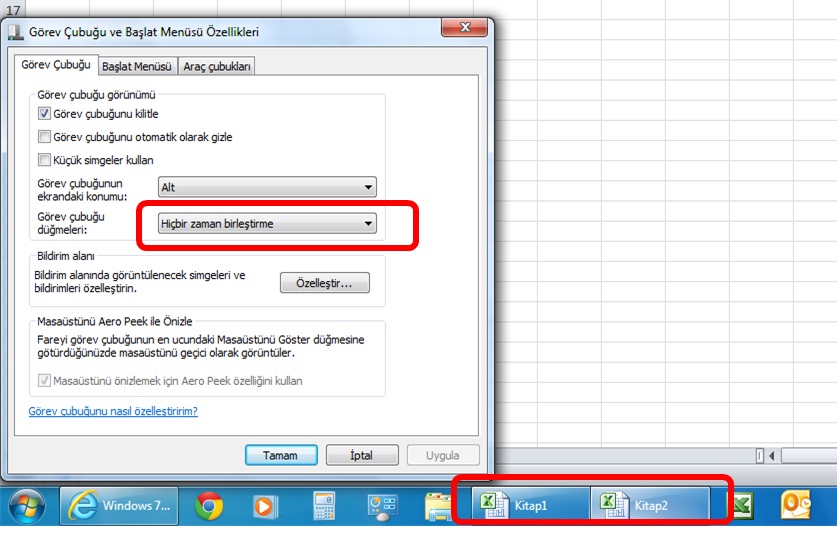Open the "Hiçbir zaman birleştirme" dropdown
The image size is (837, 543).
tap(267, 224)
